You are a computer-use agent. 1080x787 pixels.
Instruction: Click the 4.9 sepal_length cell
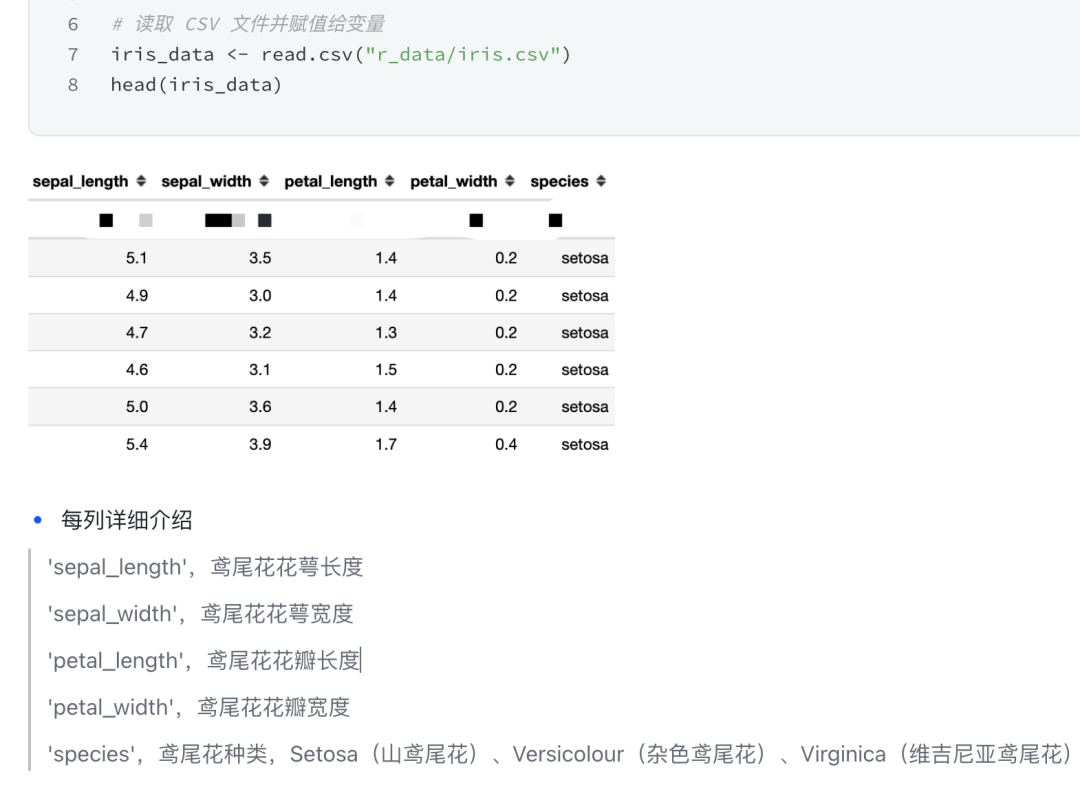(136, 295)
